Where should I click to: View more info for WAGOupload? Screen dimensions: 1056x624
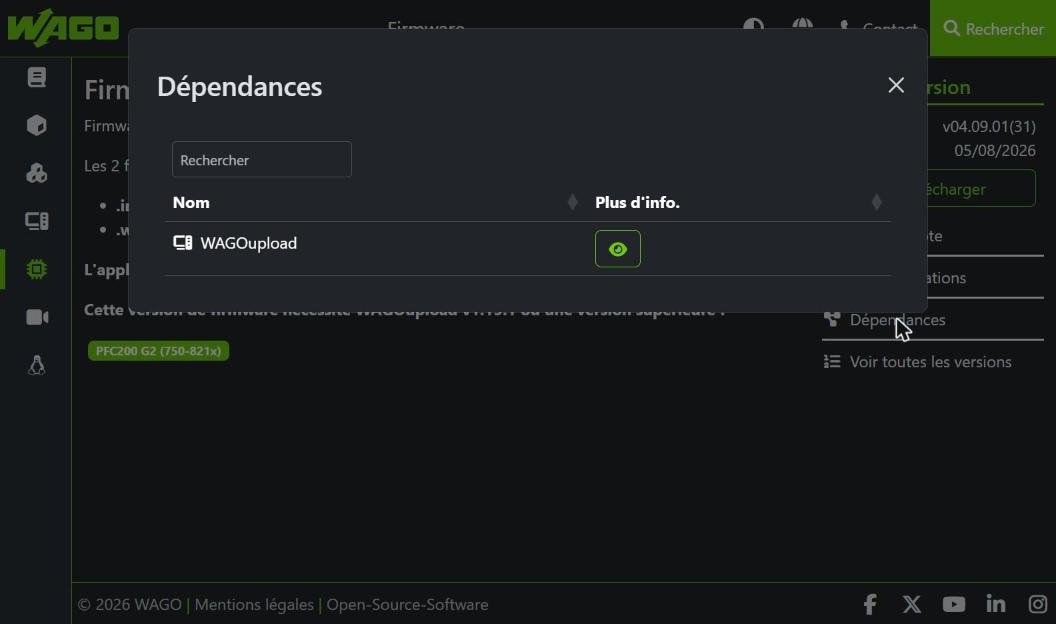[x=618, y=249]
